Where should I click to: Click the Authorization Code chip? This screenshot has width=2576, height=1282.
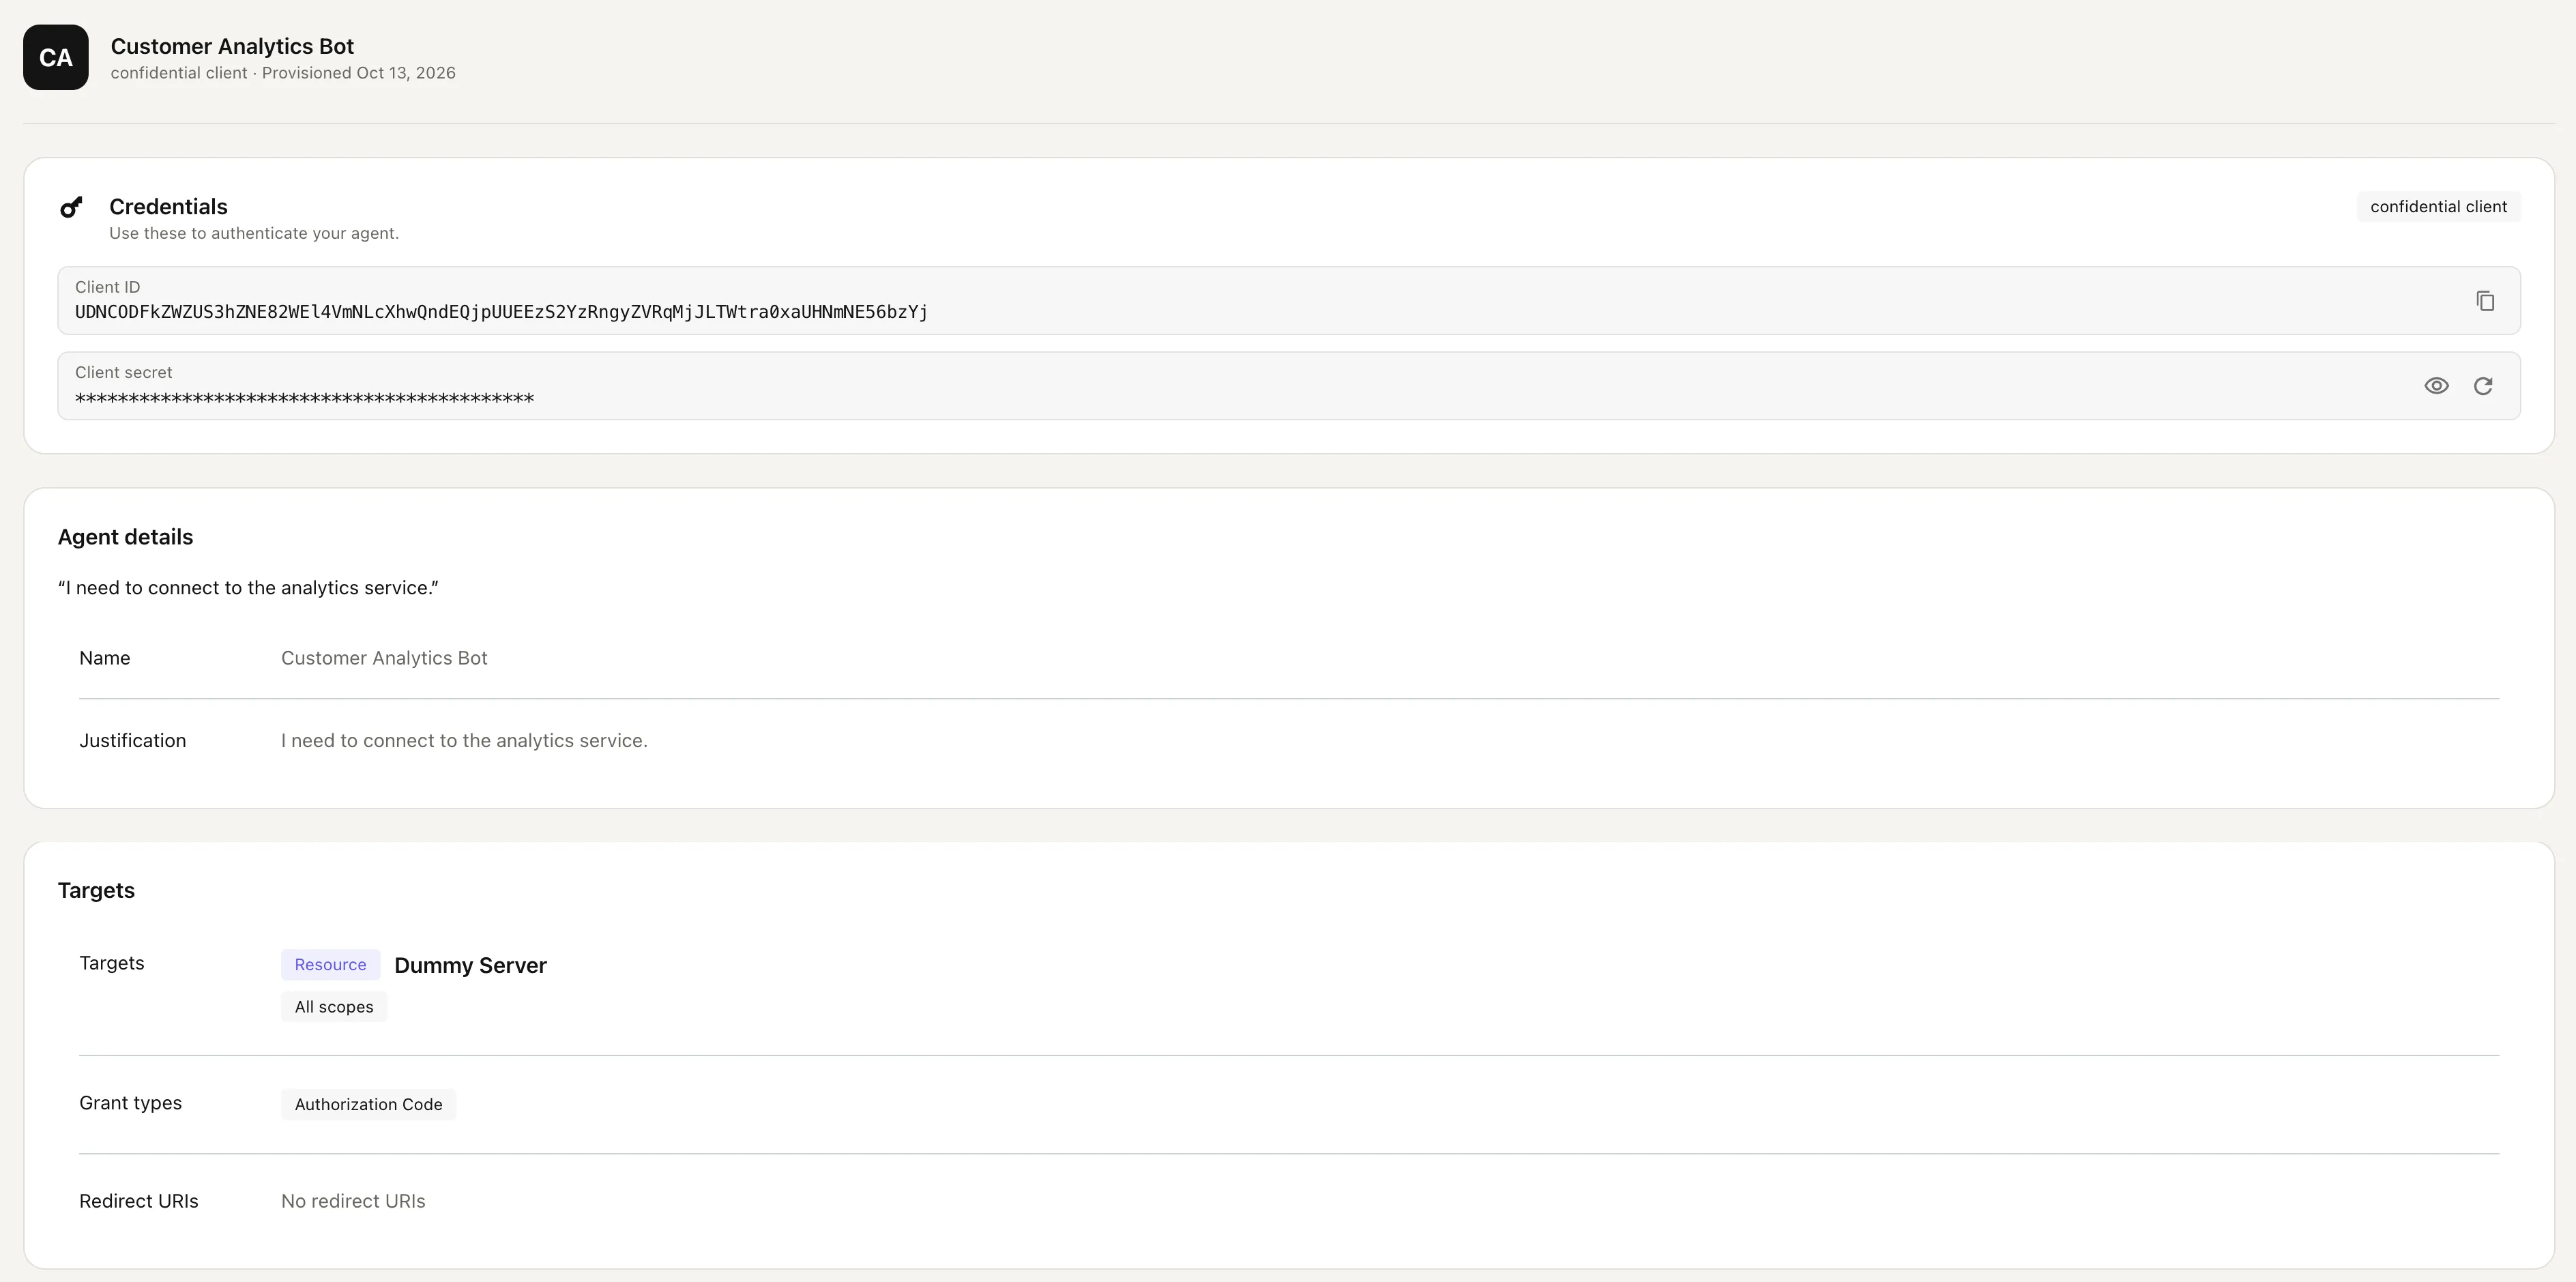(x=368, y=1105)
